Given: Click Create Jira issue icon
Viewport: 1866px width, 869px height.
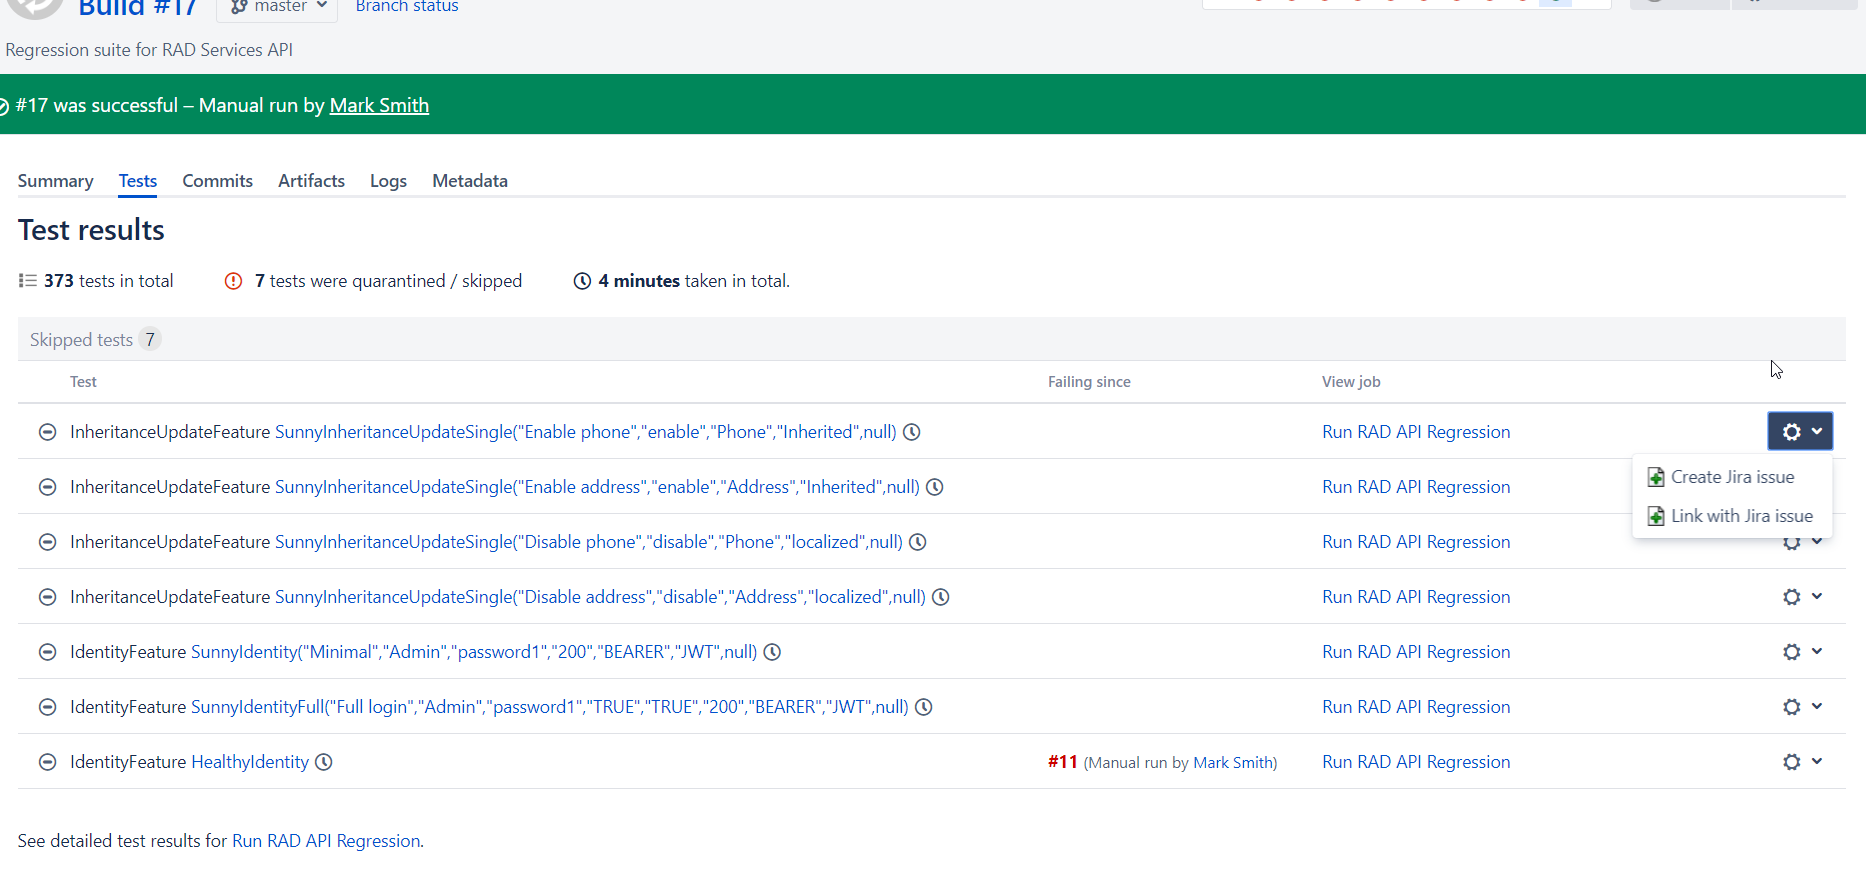Looking at the screenshot, I should point(1656,478).
